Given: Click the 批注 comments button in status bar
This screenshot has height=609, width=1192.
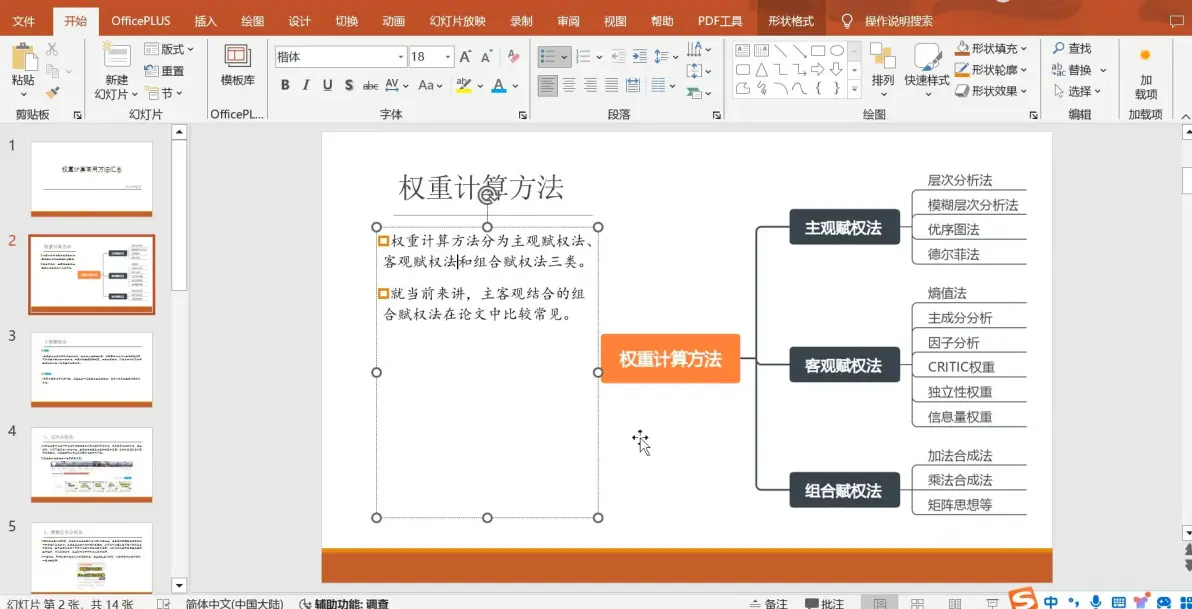Looking at the screenshot, I should (x=825, y=604).
